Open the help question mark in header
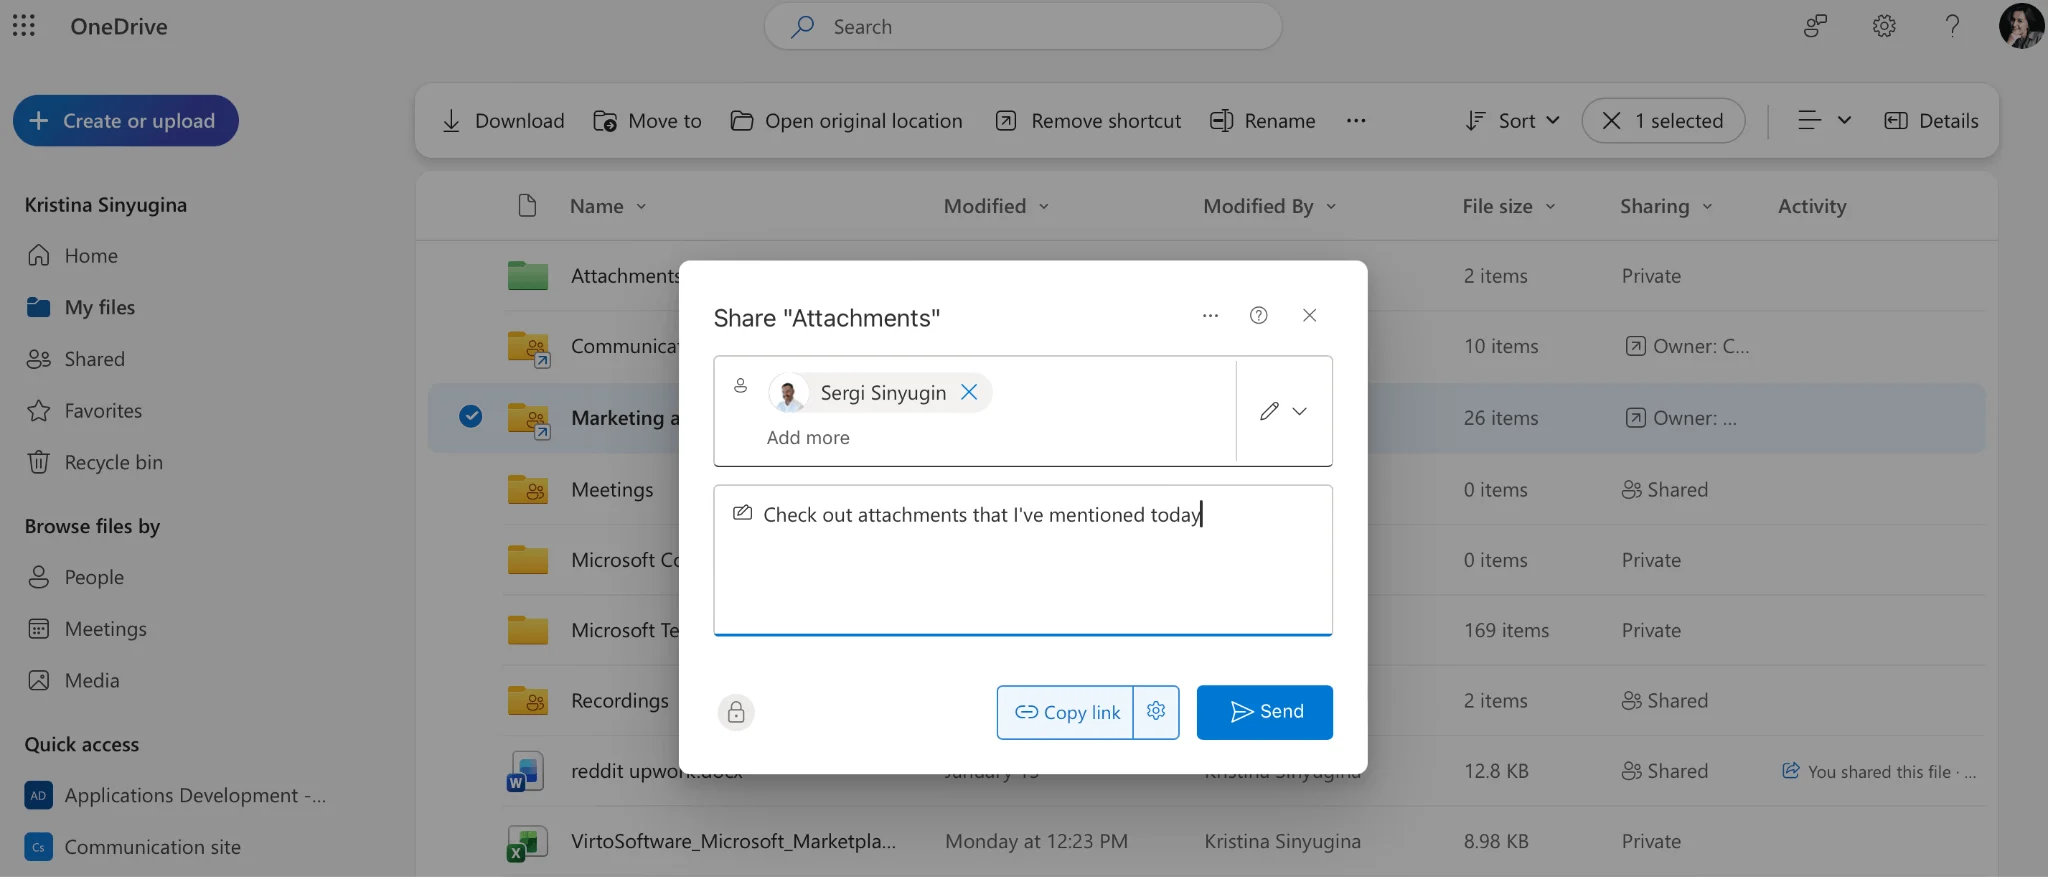This screenshot has height=877, width=2048. [1952, 26]
